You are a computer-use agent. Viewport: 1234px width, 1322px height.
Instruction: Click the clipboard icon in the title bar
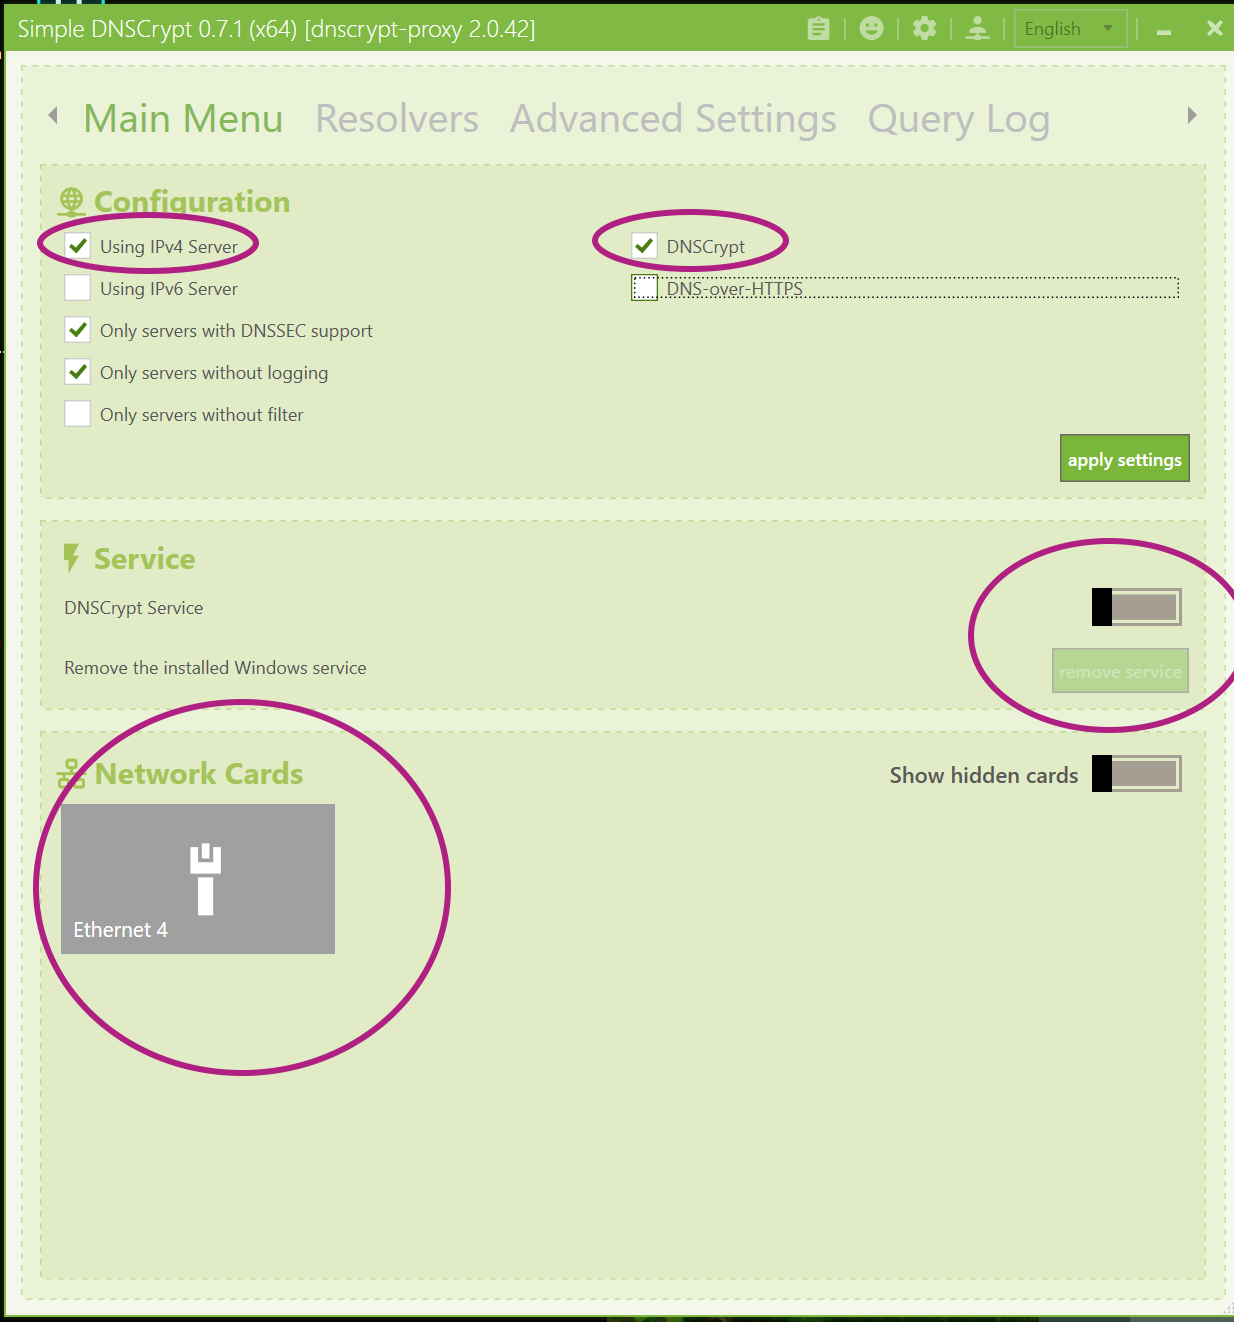pos(818,29)
